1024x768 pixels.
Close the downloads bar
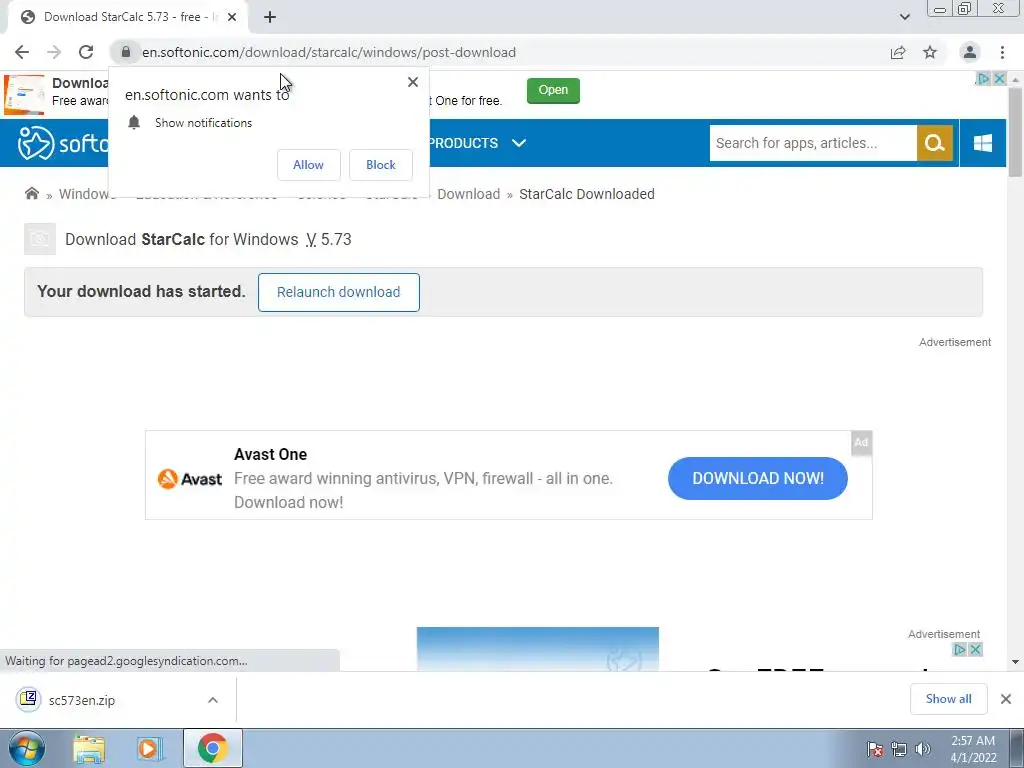1006,699
